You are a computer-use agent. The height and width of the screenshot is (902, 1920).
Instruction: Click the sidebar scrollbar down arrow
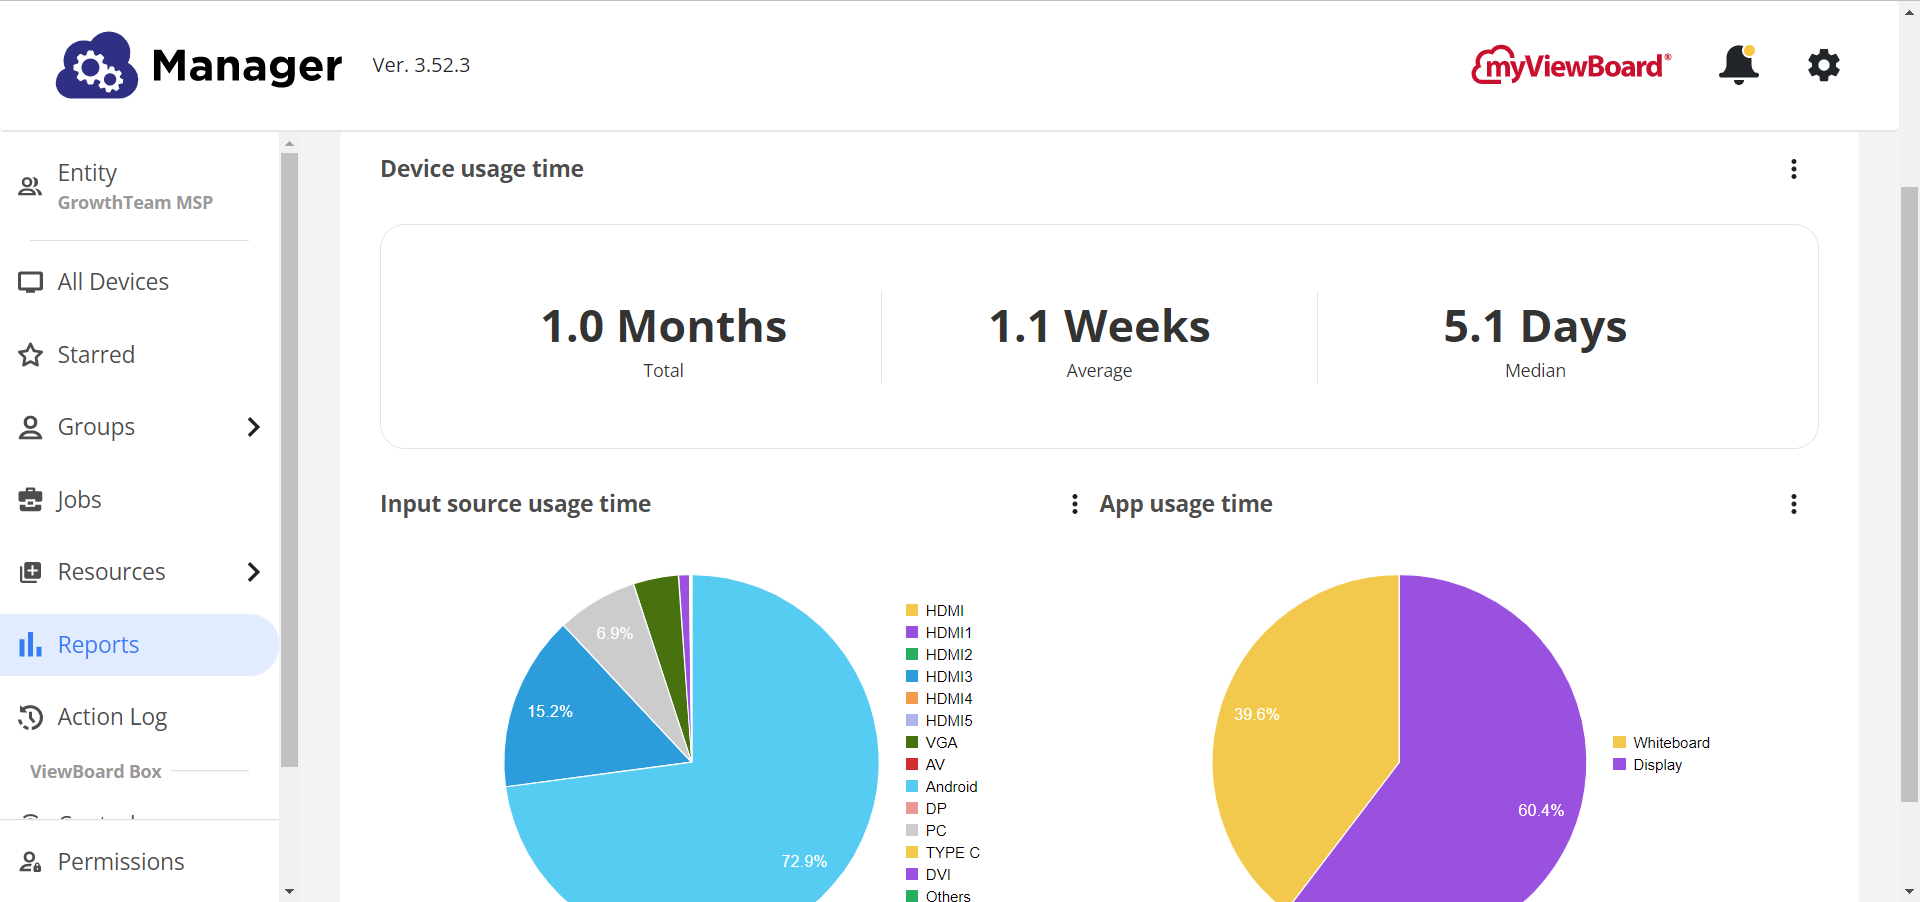click(x=289, y=891)
